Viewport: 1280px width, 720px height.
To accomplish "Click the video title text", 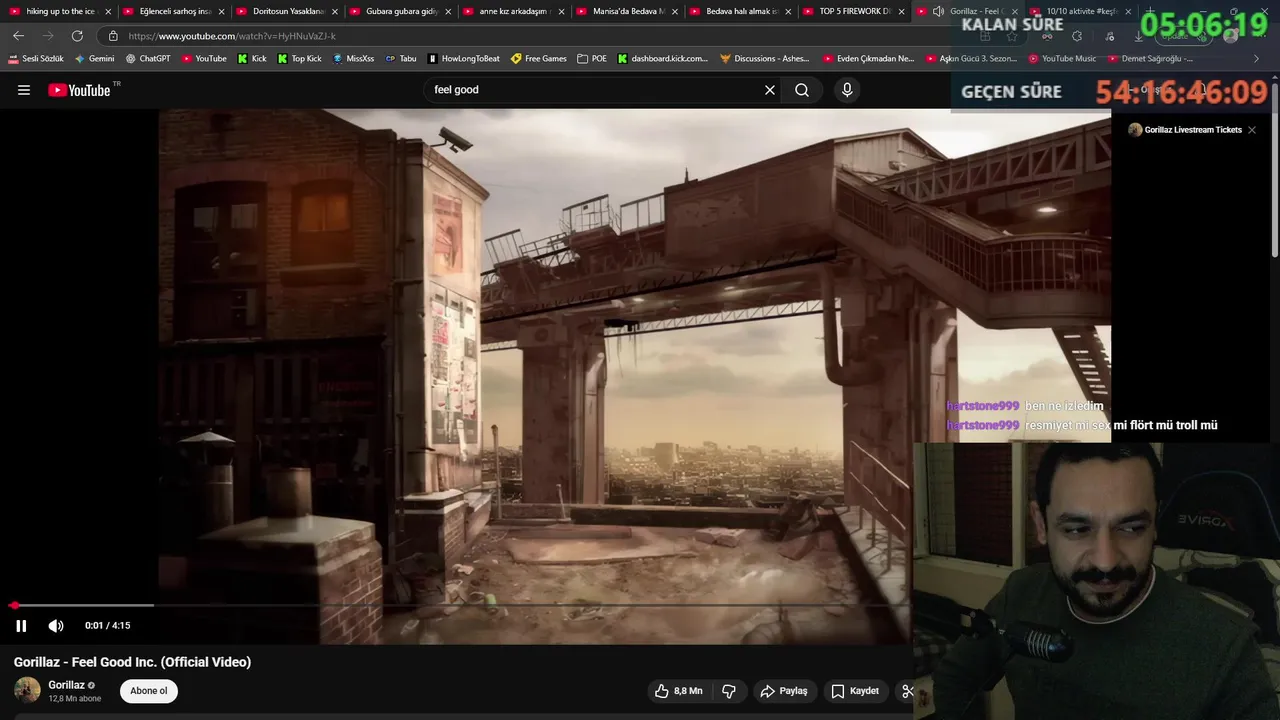I will click(x=132, y=662).
